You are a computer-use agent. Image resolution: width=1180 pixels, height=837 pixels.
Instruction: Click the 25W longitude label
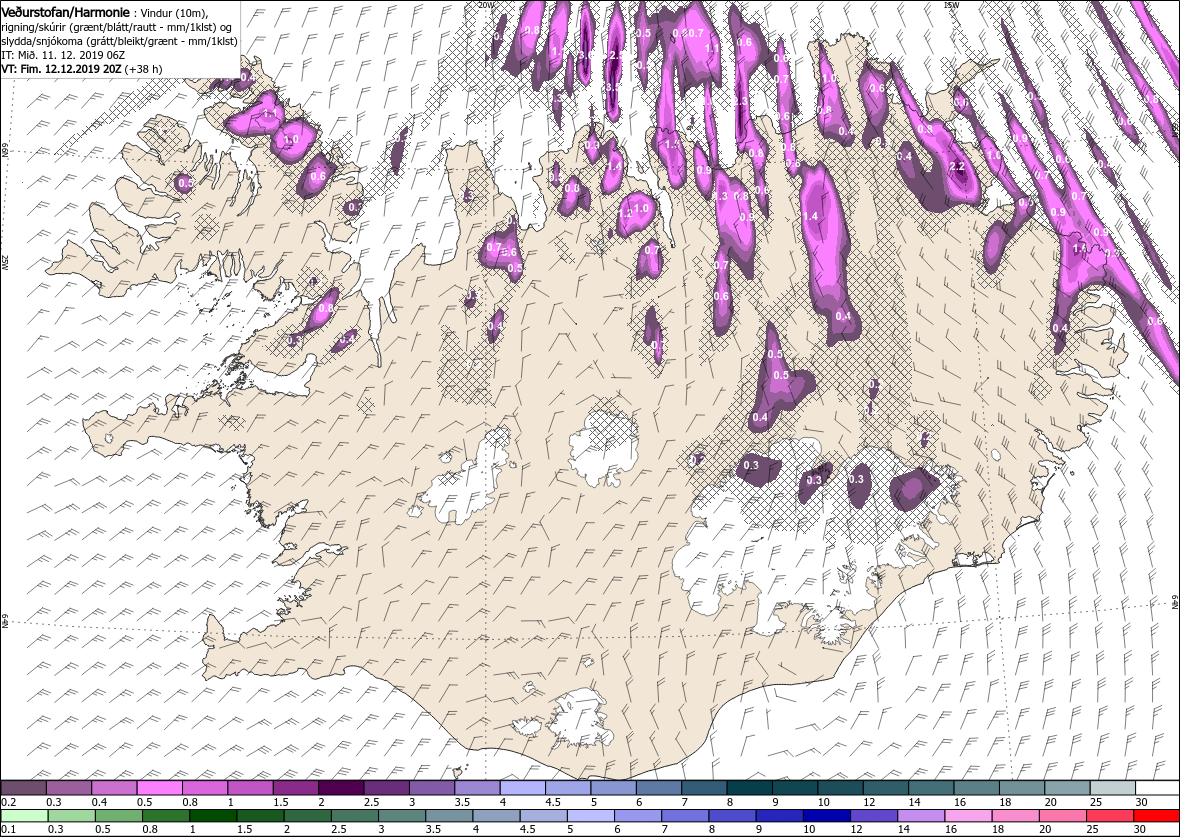pos(4,262)
